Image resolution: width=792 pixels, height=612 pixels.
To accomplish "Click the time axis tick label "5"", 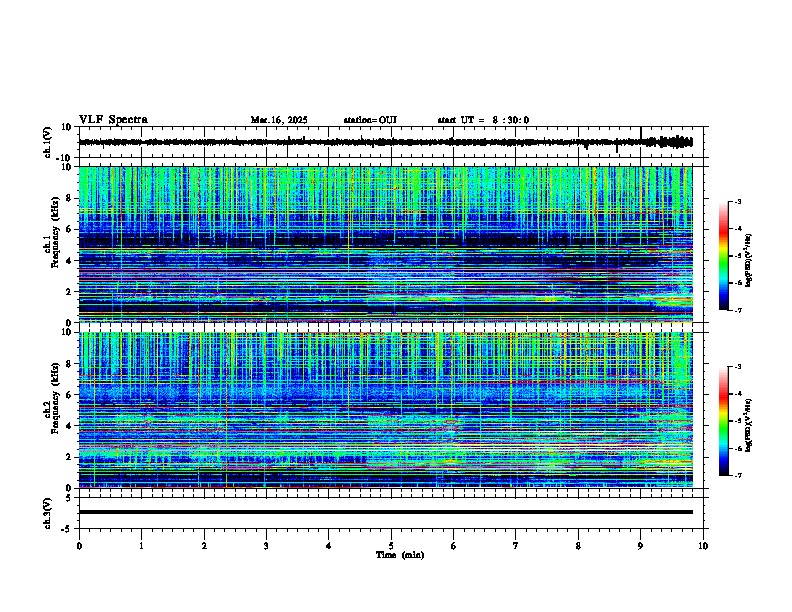I will tap(391, 546).
